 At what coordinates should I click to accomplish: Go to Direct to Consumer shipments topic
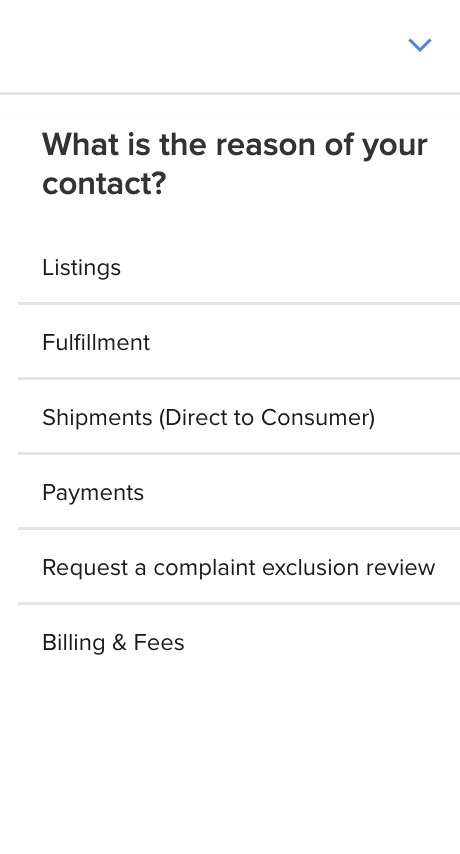click(239, 417)
